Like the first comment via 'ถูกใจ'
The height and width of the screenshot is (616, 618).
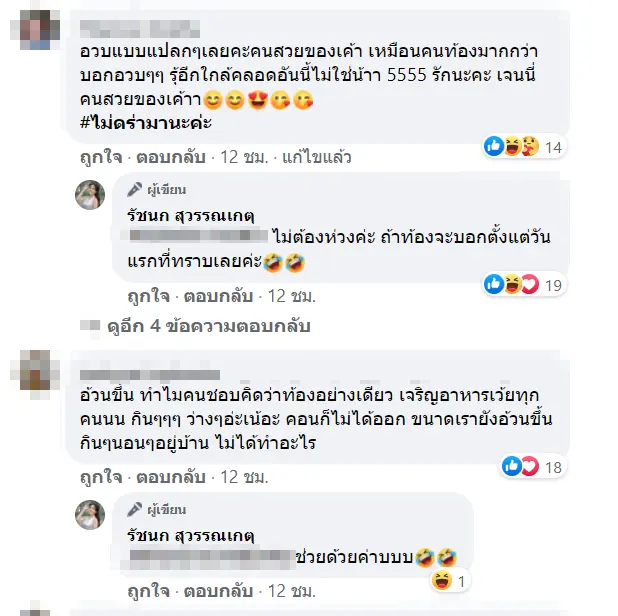[101, 157]
